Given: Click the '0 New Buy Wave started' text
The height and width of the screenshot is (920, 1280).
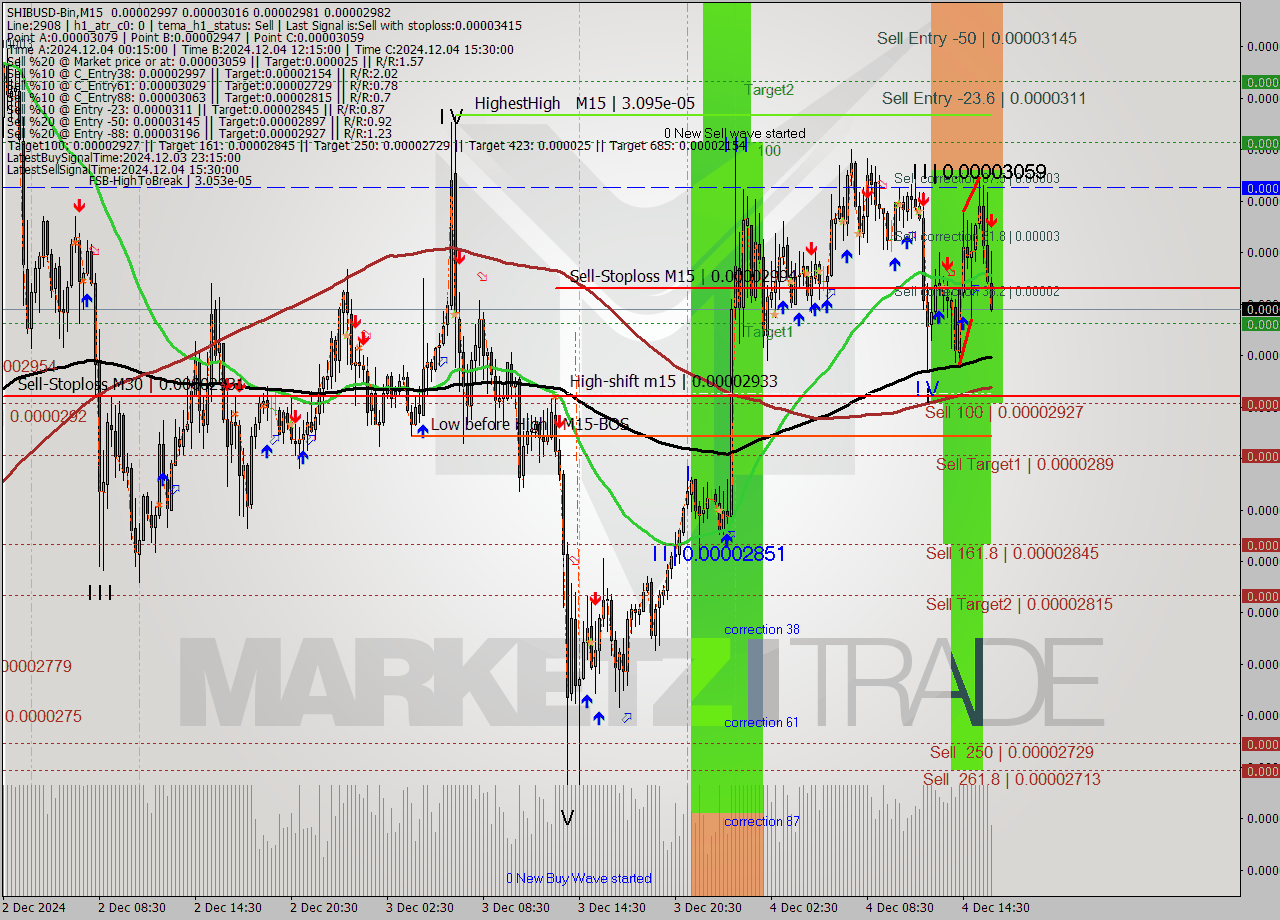Looking at the screenshot, I should tap(579, 878).
